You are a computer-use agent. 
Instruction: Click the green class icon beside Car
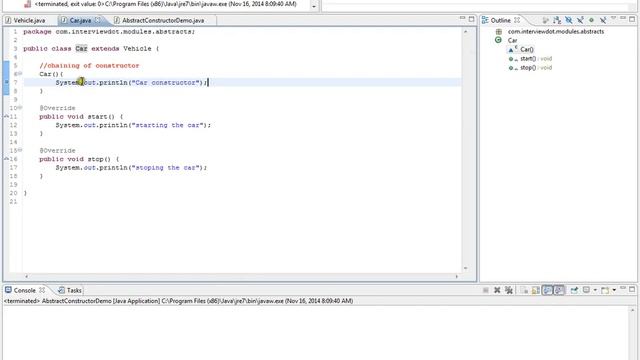(x=498, y=40)
